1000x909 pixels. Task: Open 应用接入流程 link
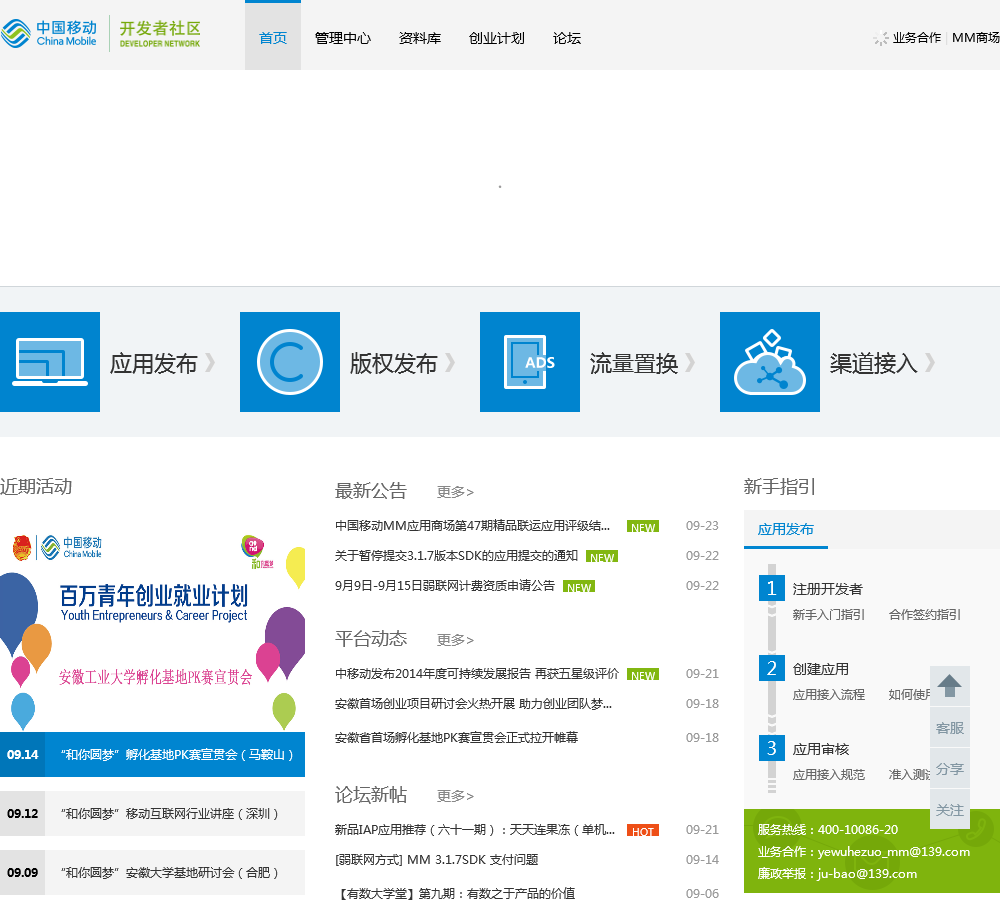tap(828, 695)
